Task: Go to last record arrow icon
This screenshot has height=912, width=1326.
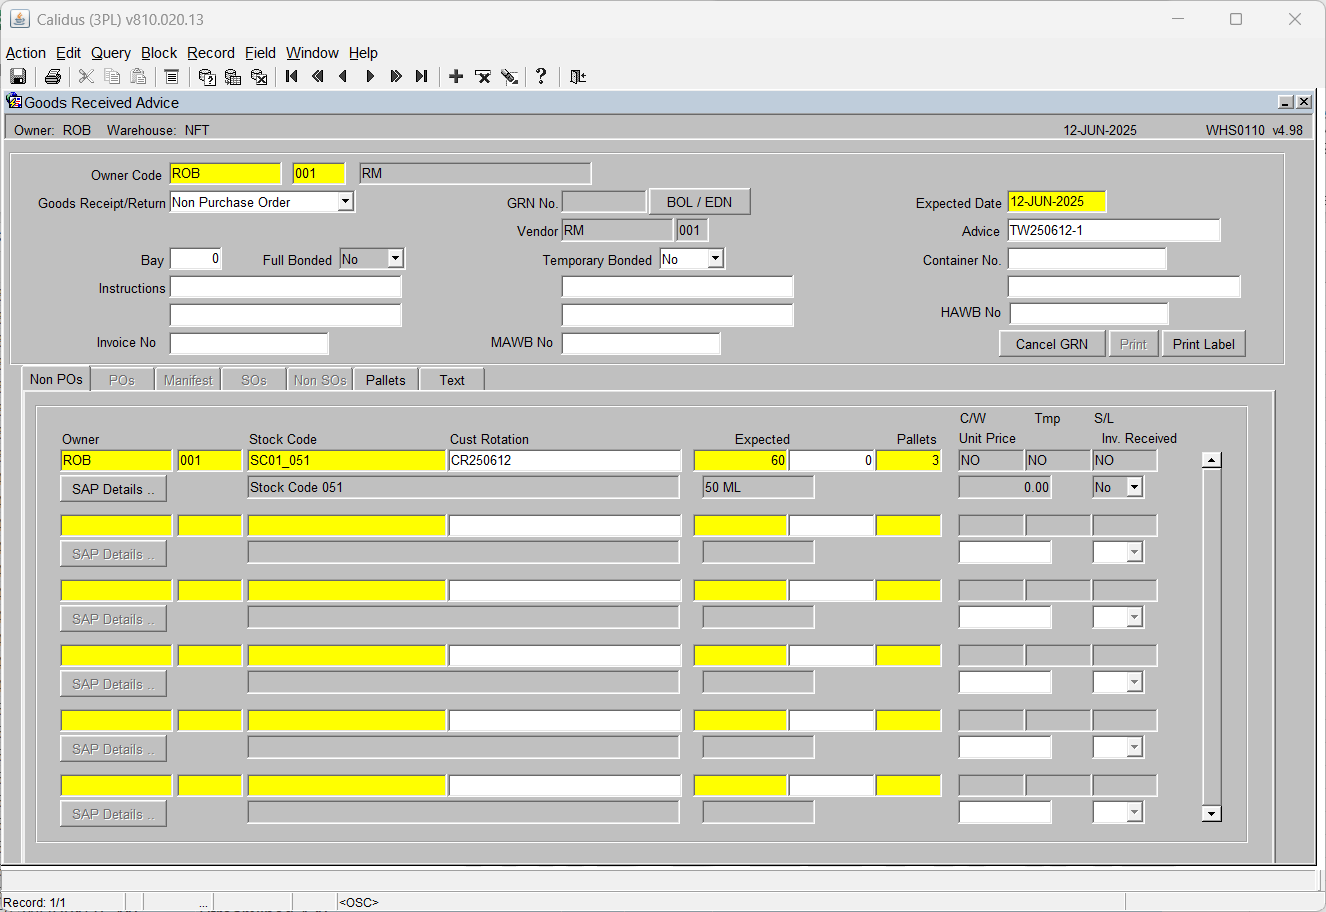Action: pos(422,77)
